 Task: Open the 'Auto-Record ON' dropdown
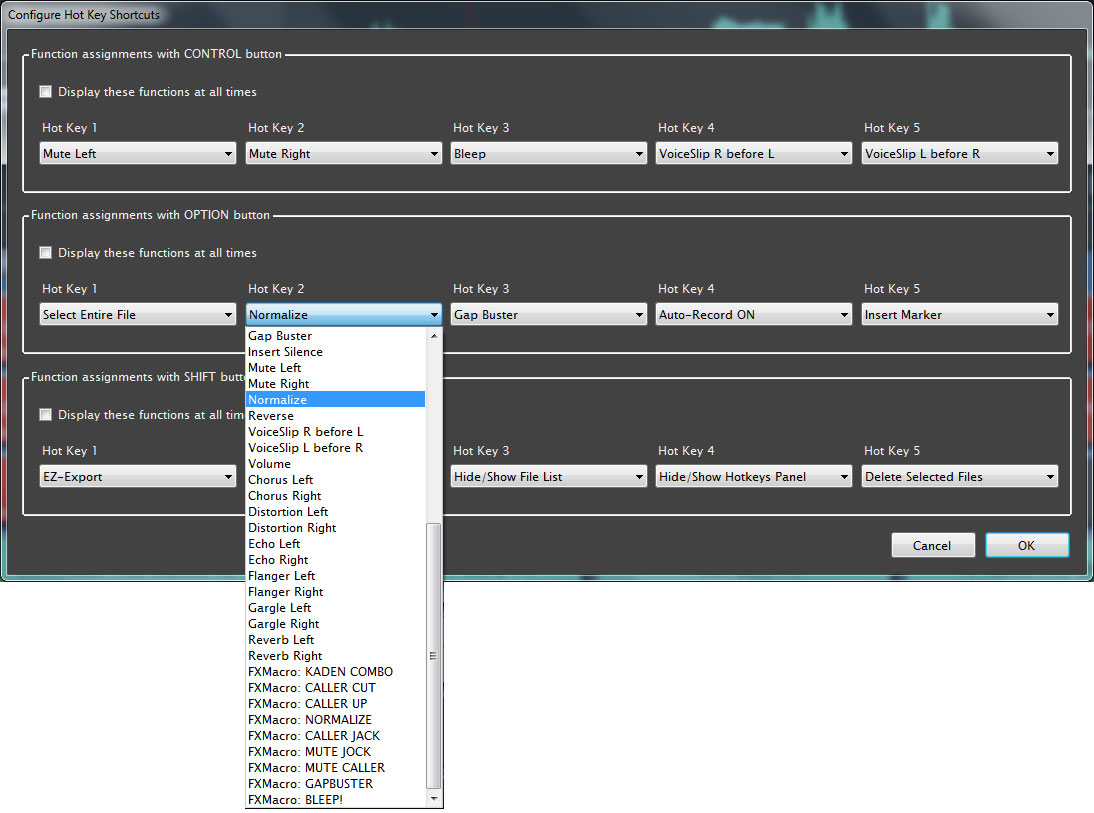point(754,315)
